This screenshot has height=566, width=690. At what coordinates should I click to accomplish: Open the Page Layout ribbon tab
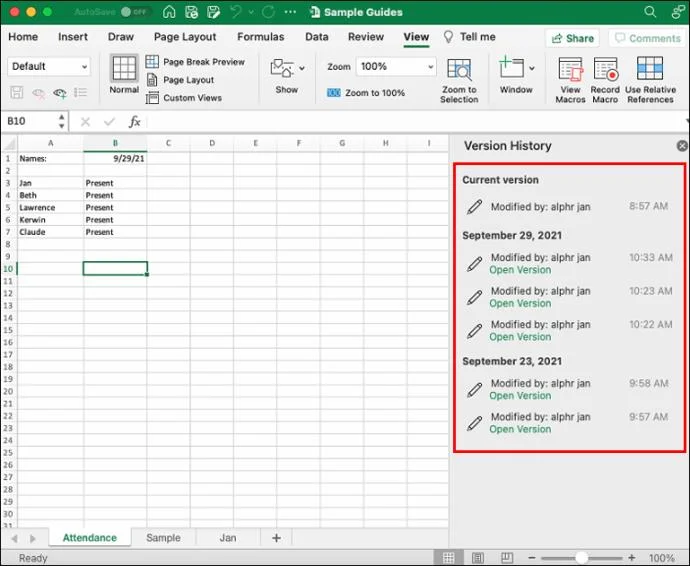185,37
